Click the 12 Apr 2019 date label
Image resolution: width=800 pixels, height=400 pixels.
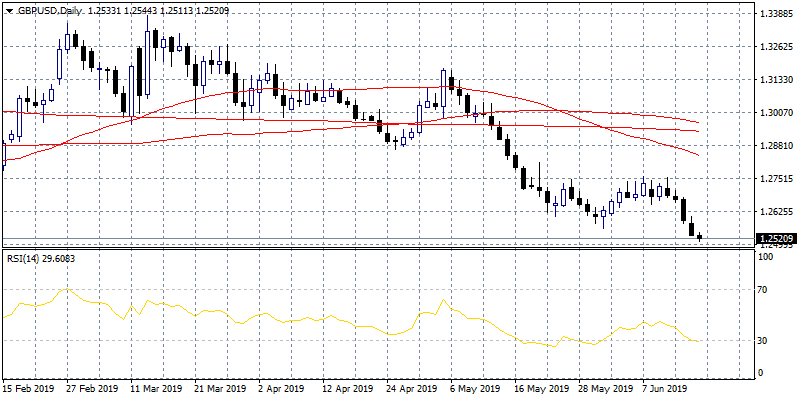click(347, 387)
